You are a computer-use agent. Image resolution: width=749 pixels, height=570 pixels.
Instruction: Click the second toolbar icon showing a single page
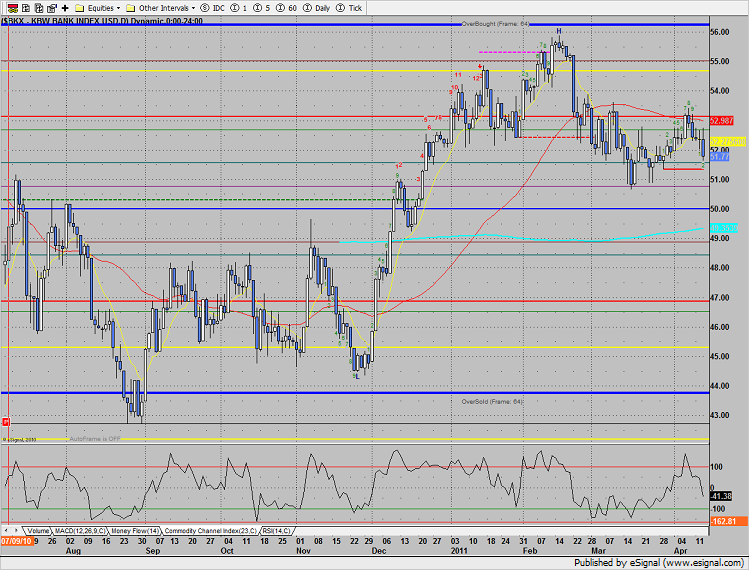tap(26, 8)
